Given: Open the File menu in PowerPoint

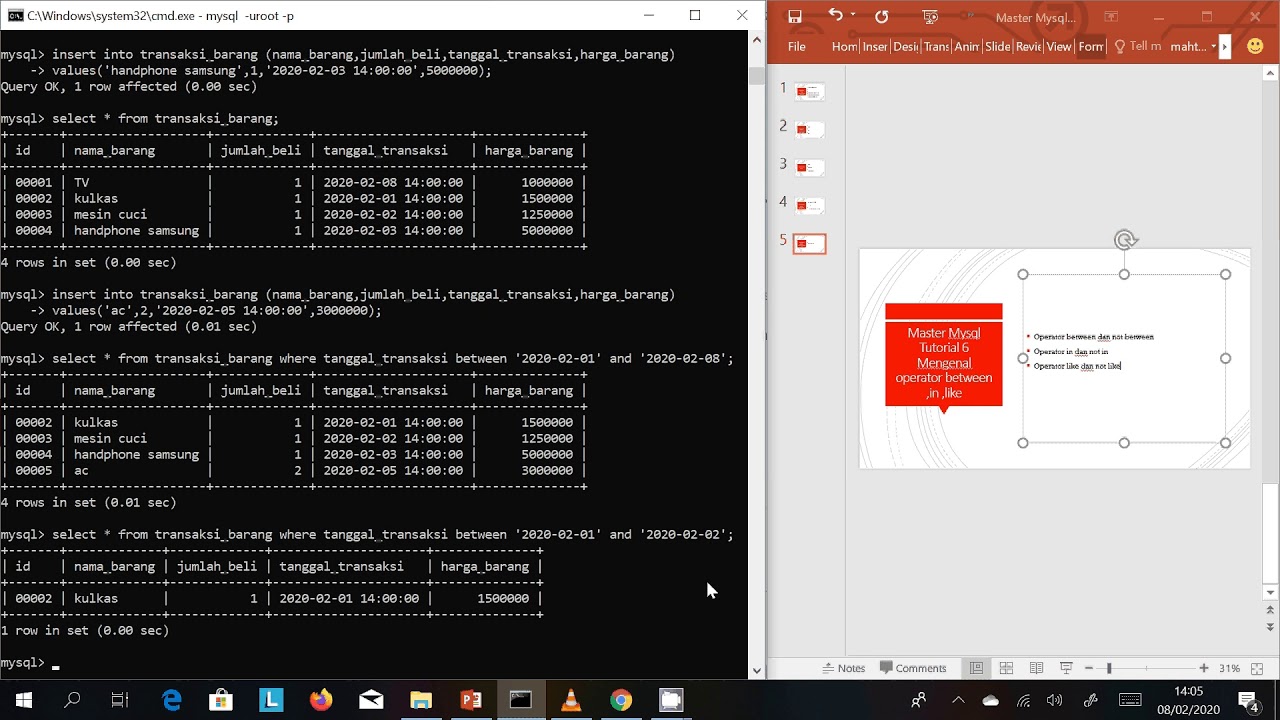Looking at the screenshot, I should coord(797,47).
